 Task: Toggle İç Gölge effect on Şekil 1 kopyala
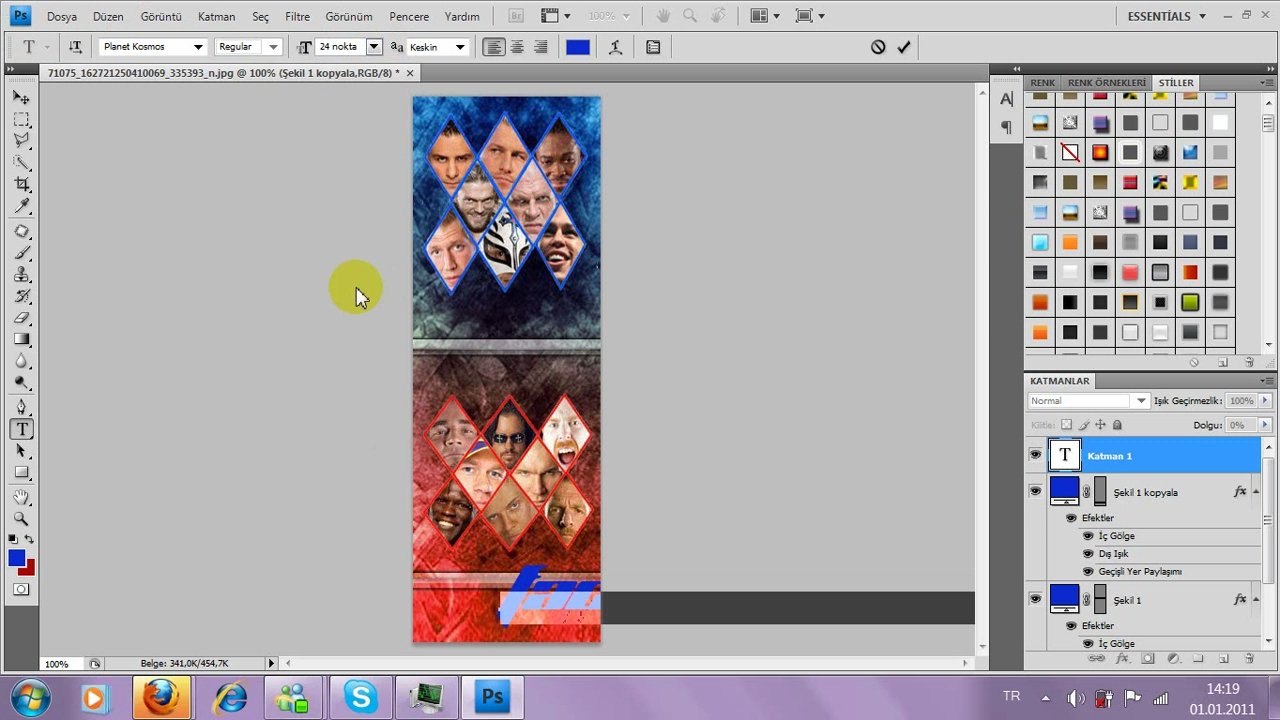pyautogui.click(x=1088, y=536)
